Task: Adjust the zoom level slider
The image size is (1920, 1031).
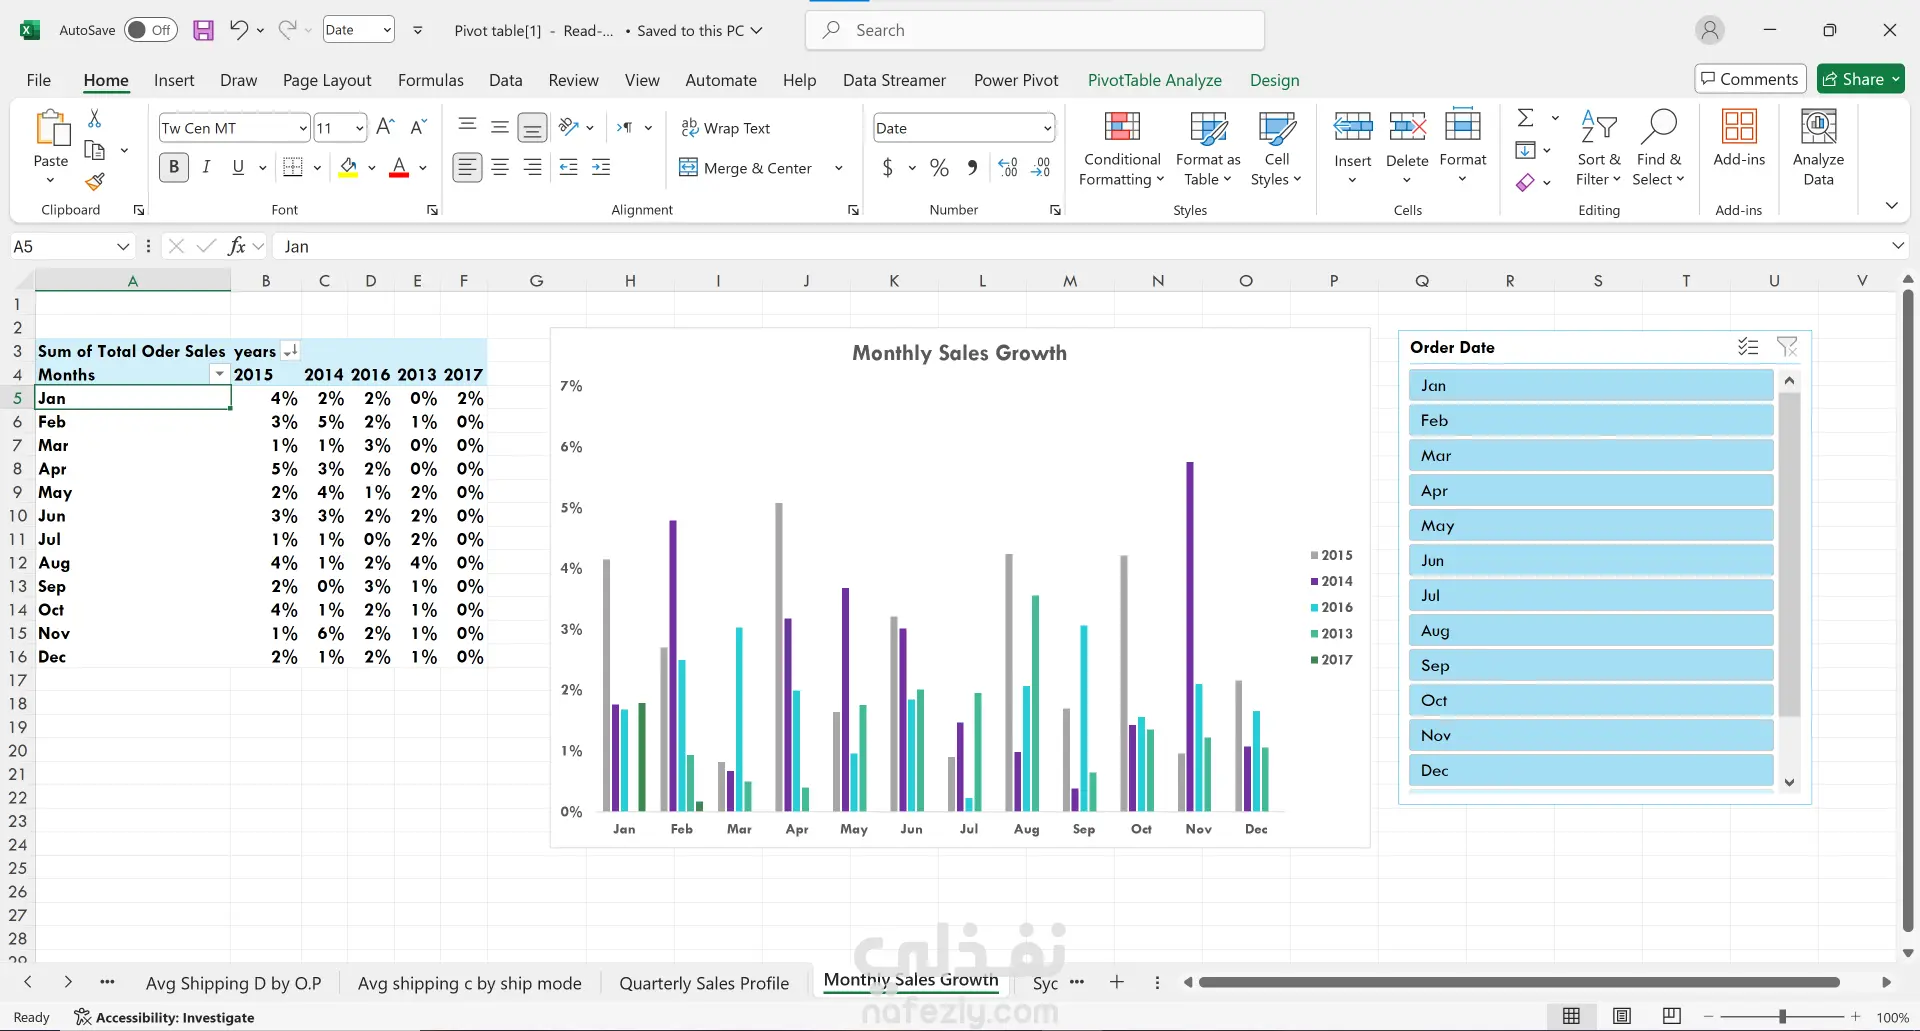Action: (1782, 1017)
